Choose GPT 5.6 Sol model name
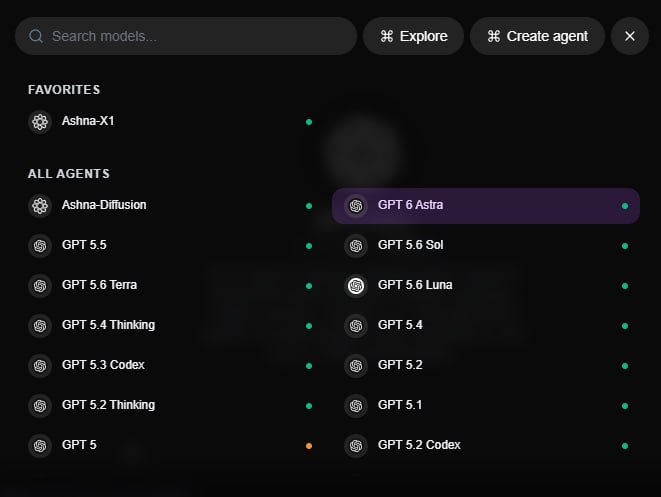The height and width of the screenshot is (497, 661). click(411, 245)
